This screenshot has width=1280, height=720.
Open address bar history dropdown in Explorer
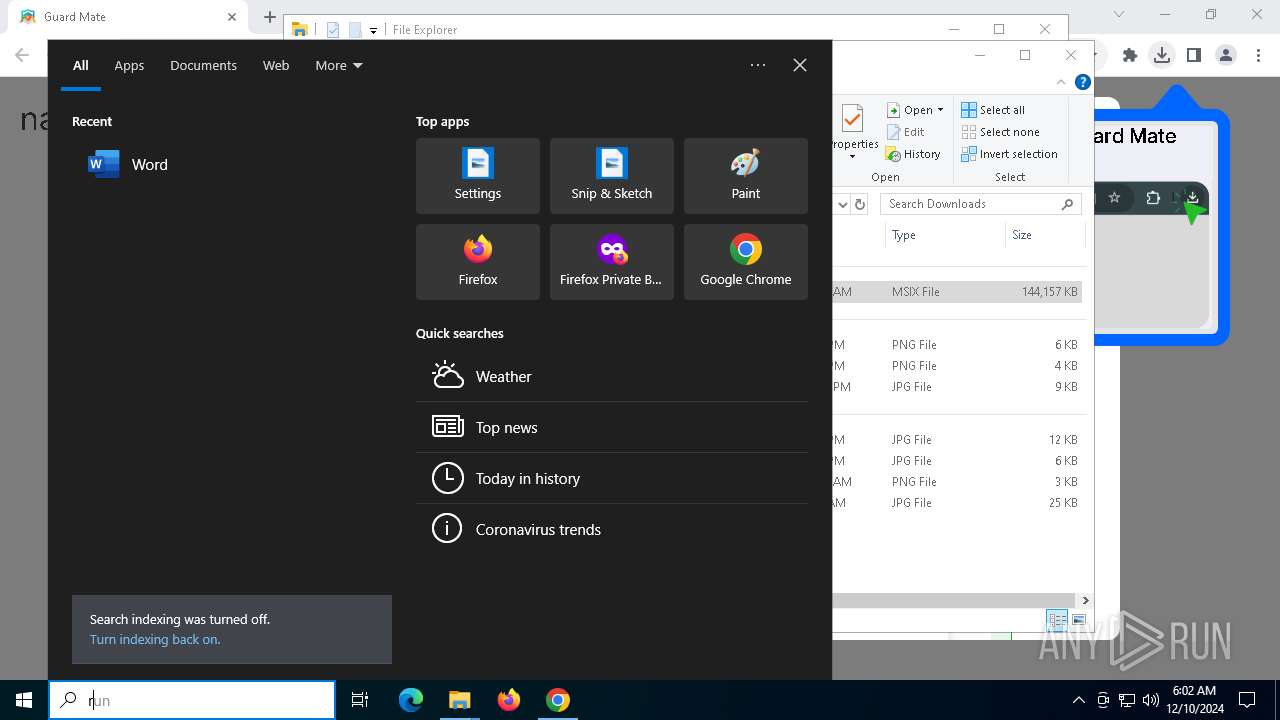coord(843,204)
